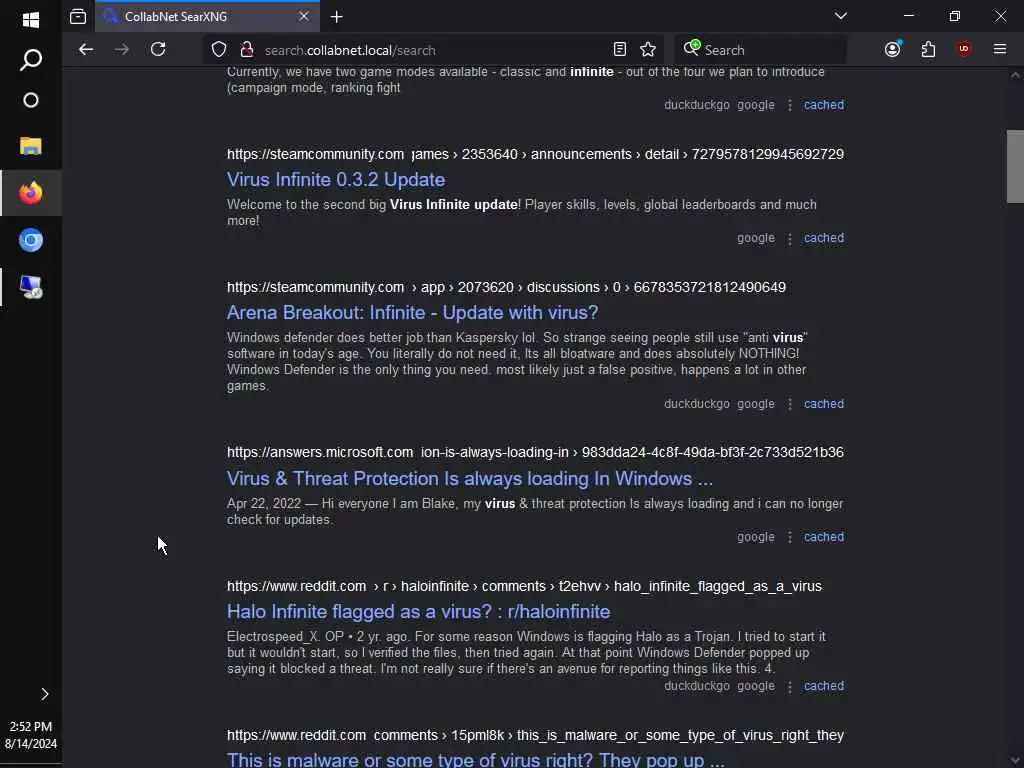Show the clock reading 2:52 PM
The image size is (1024, 768).
point(31,726)
